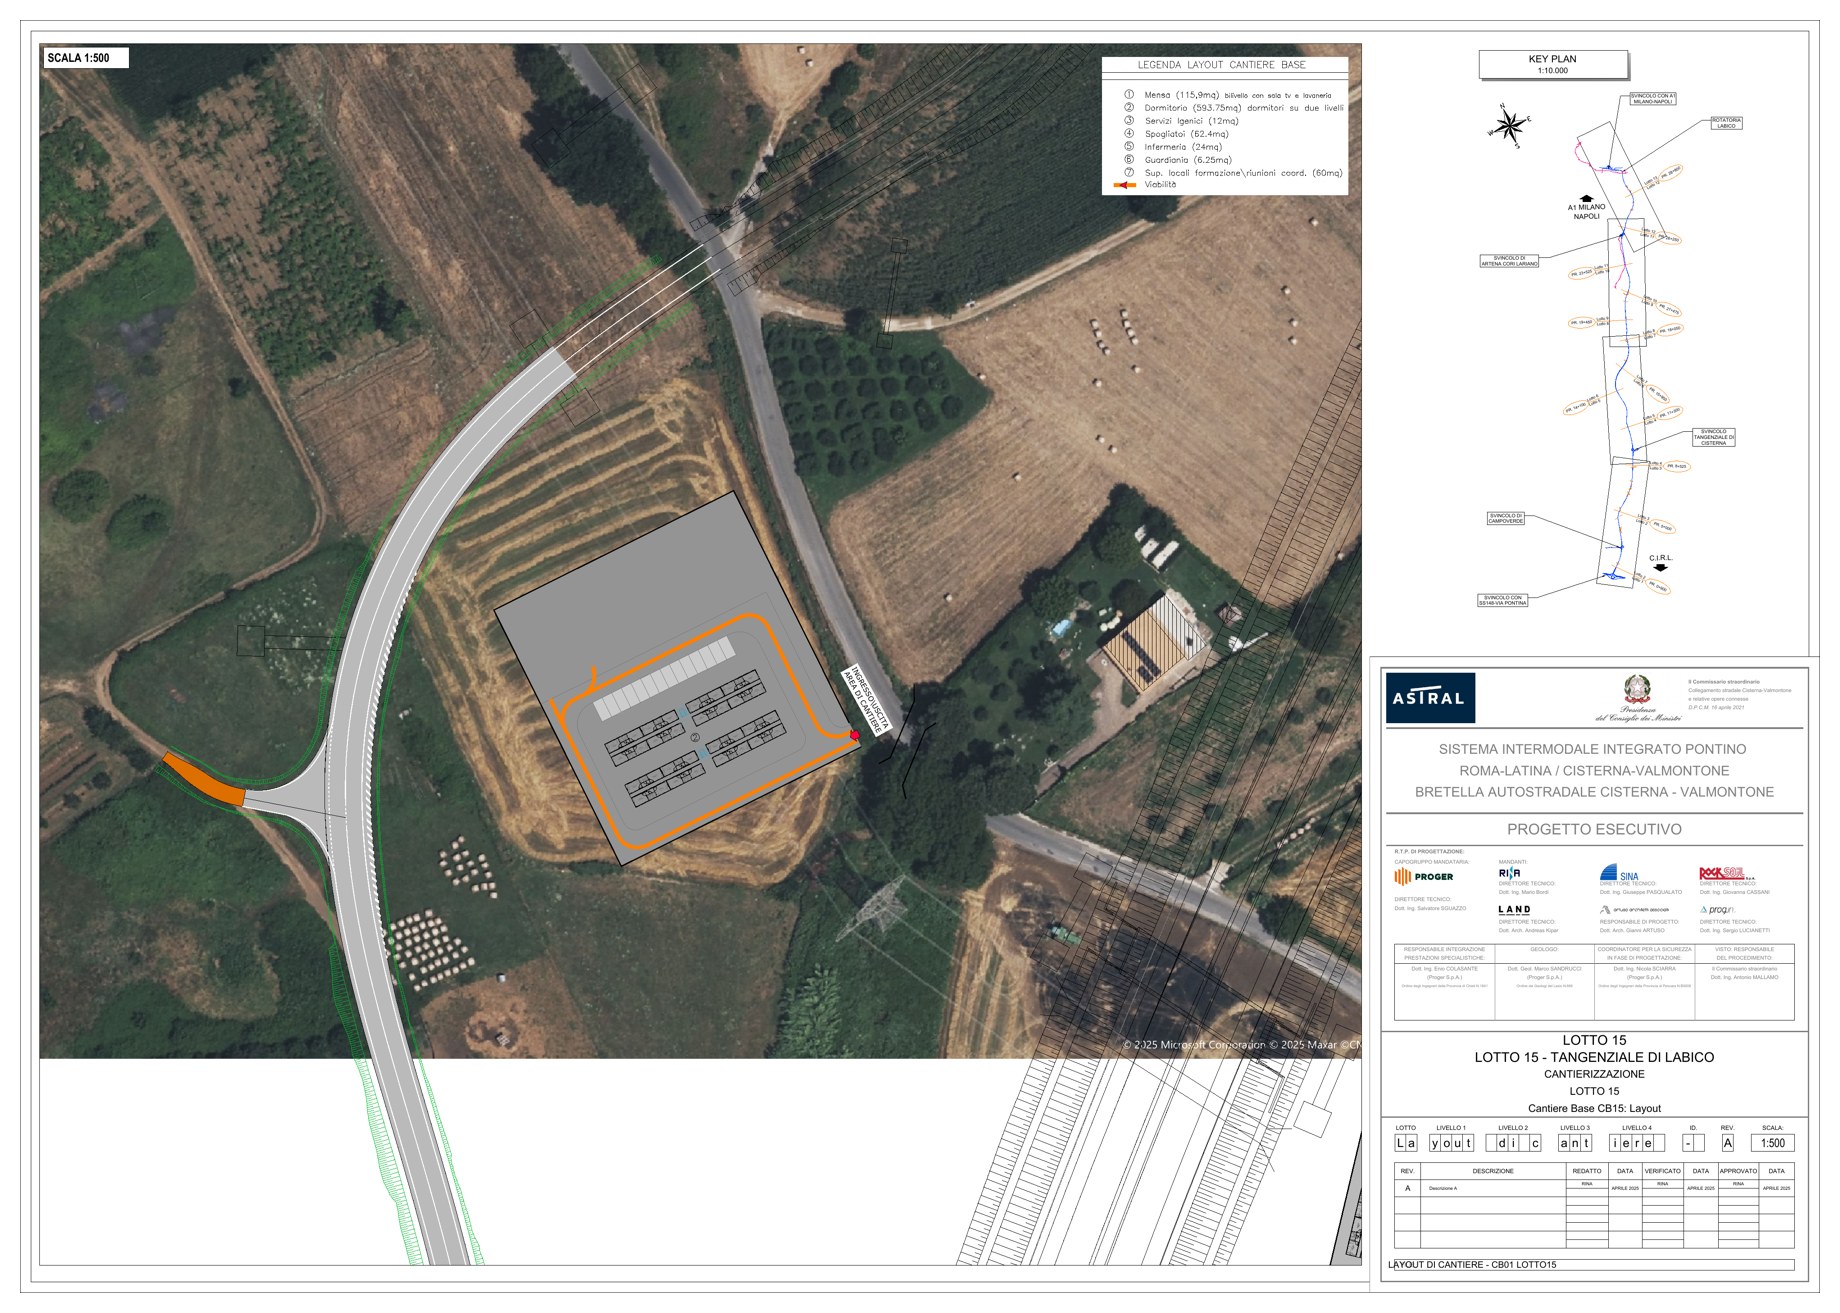Click SISTEMA INTERMODALE INTEGRATO PONTINO title
1840x1313 pixels.
(1592, 749)
